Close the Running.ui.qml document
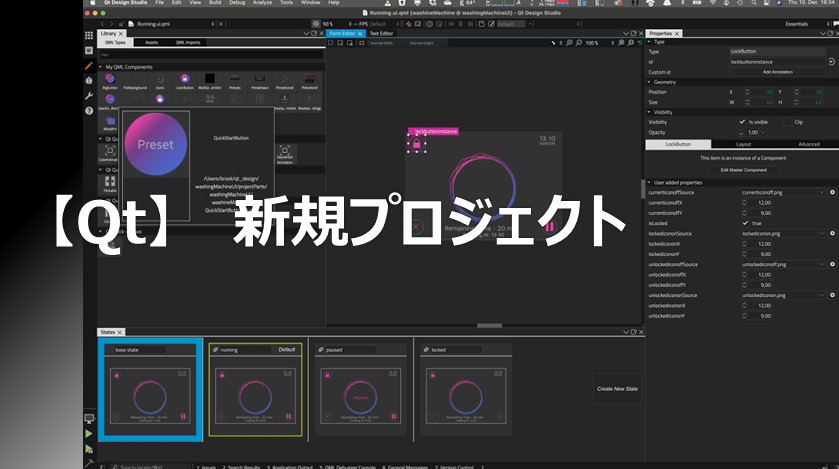The width and height of the screenshot is (839, 469). (221, 24)
